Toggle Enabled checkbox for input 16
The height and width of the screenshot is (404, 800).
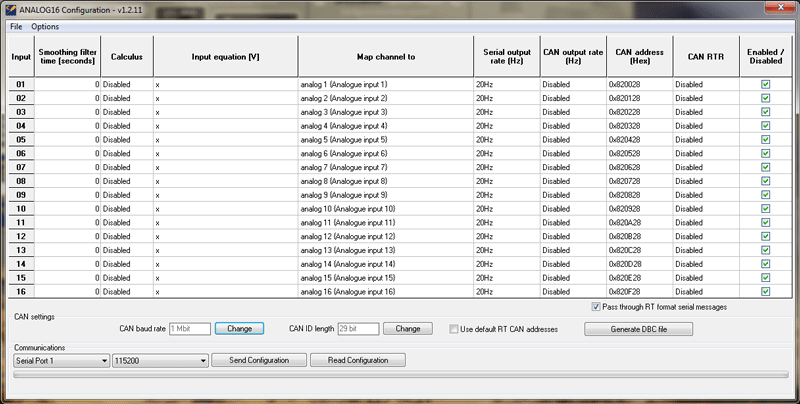pos(765,291)
